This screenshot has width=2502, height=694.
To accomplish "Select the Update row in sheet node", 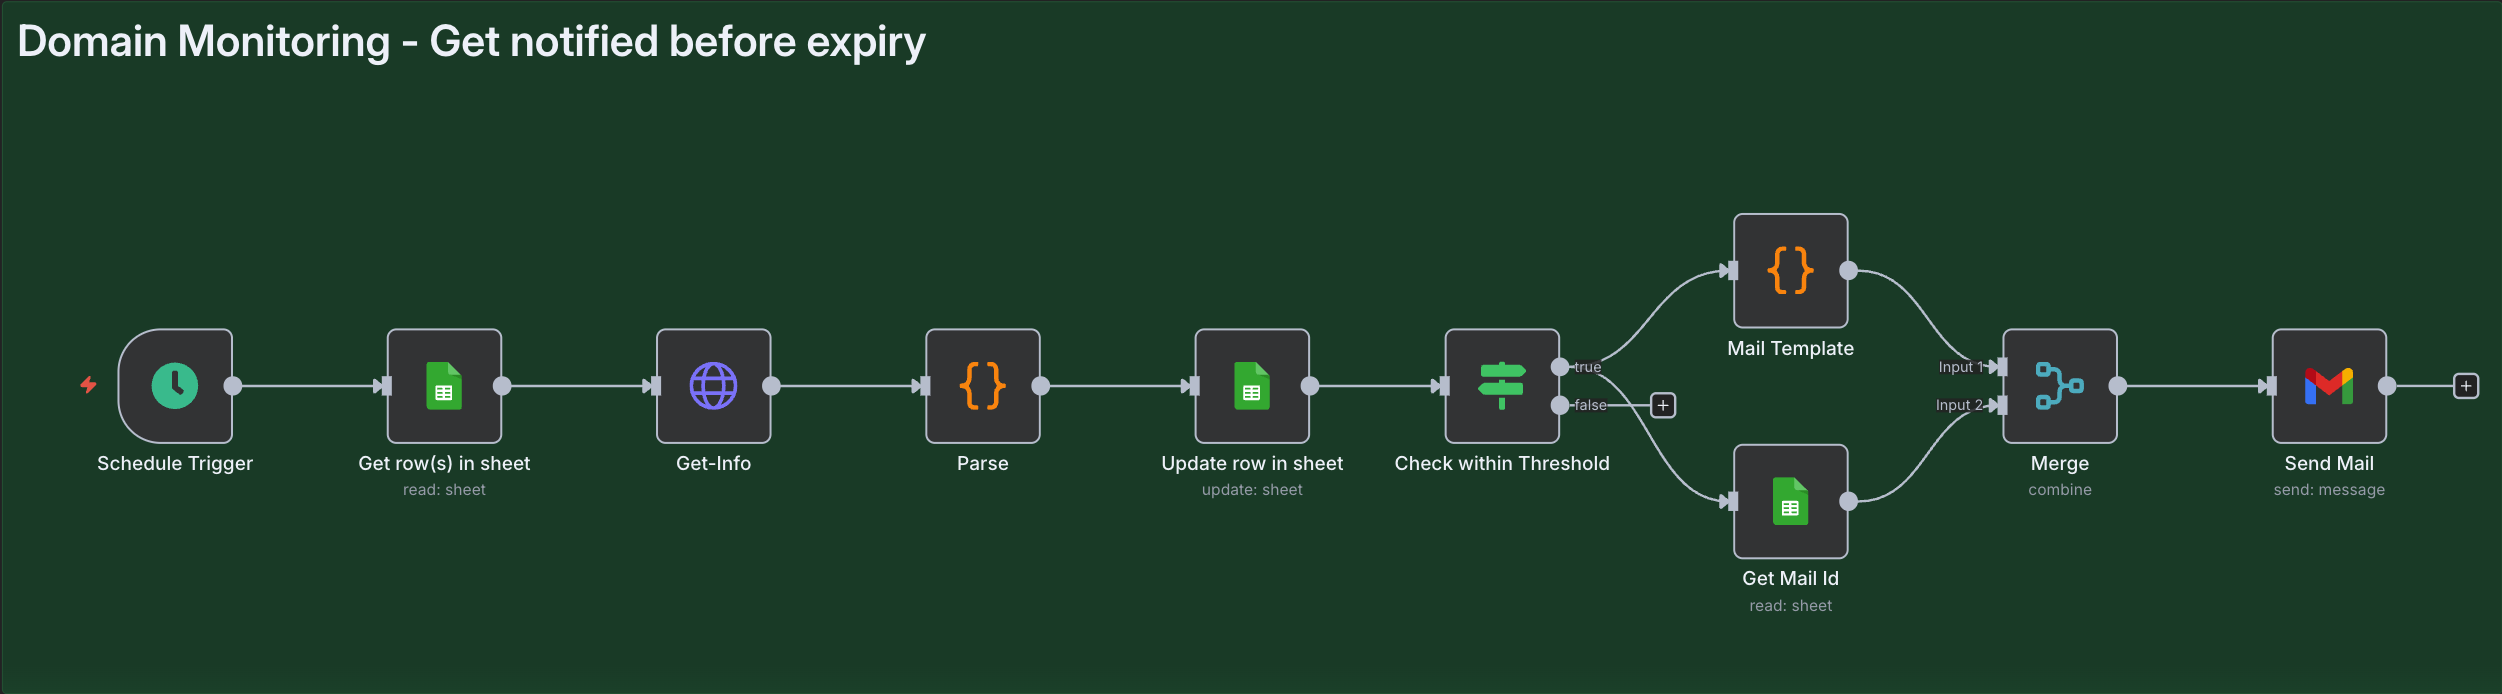I will point(1251,386).
